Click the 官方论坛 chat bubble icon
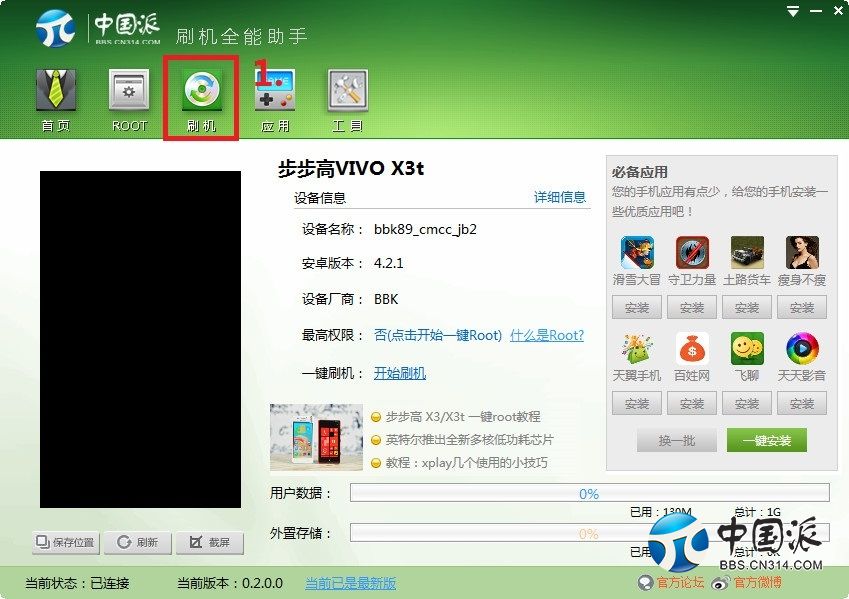849x599 pixels. pyautogui.click(x=646, y=583)
